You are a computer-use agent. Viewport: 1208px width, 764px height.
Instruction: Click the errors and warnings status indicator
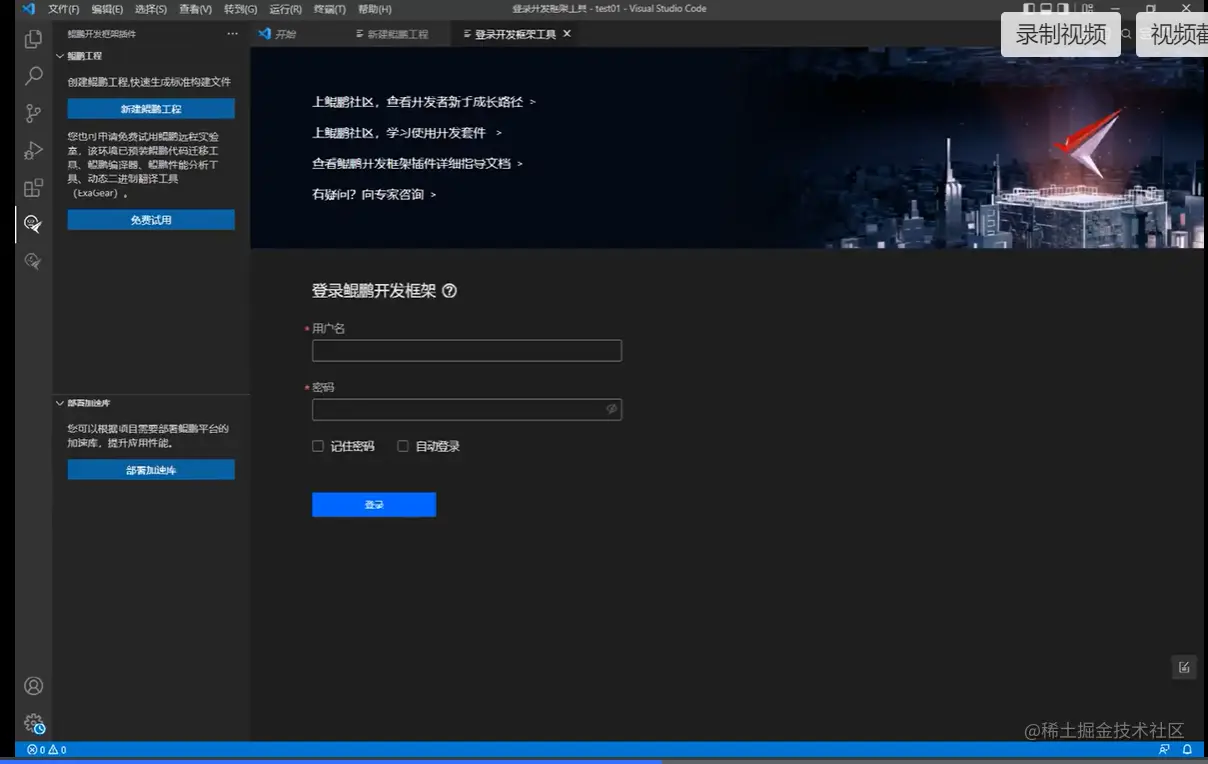pos(47,749)
